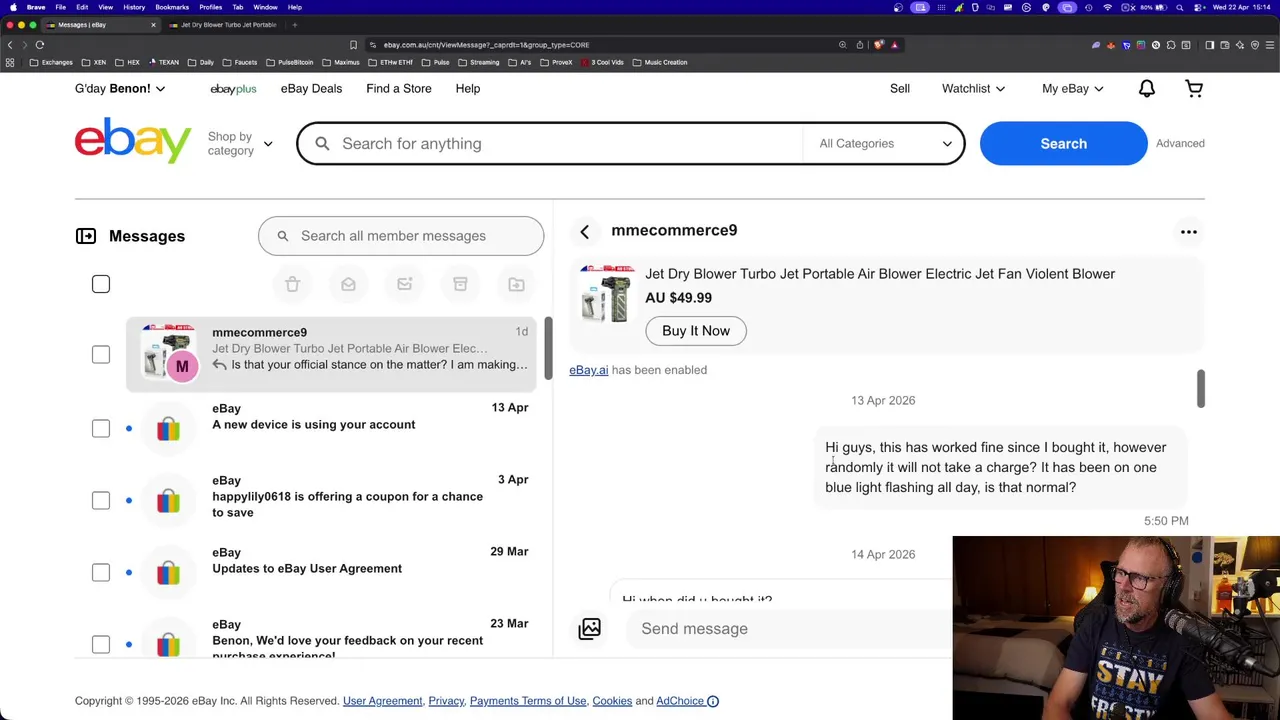Expand the My eBay dropdown
The width and height of the screenshot is (1280, 720).
pos(1072,89)
